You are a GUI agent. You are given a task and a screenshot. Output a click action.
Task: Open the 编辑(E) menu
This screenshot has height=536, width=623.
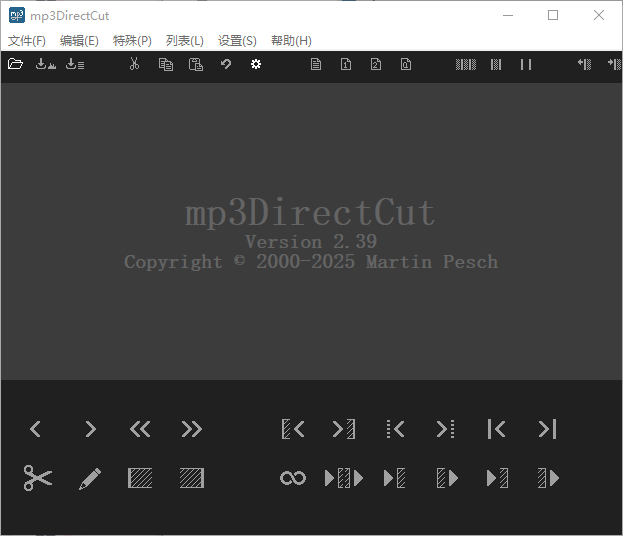(x=79, y=41)
